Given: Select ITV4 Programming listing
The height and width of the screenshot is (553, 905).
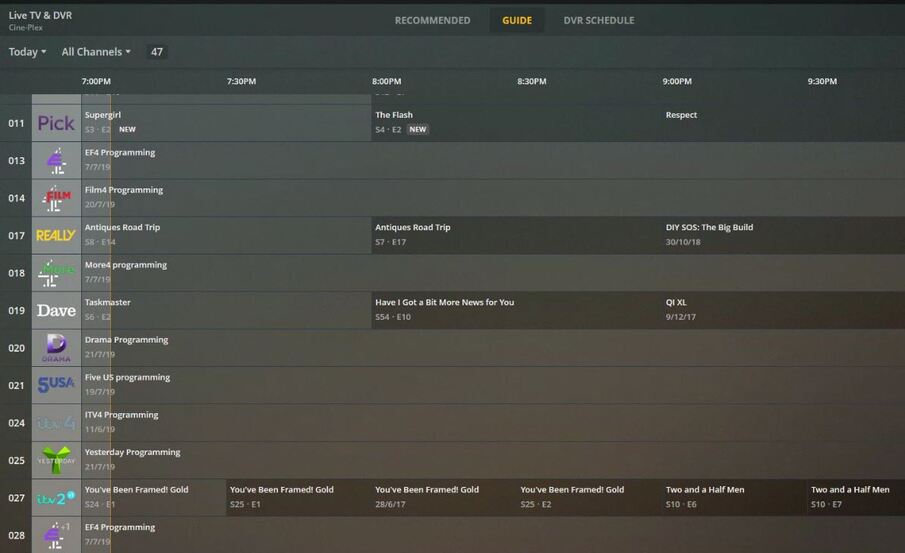Looking at the screenshot, I should click(x=493, y=423).
